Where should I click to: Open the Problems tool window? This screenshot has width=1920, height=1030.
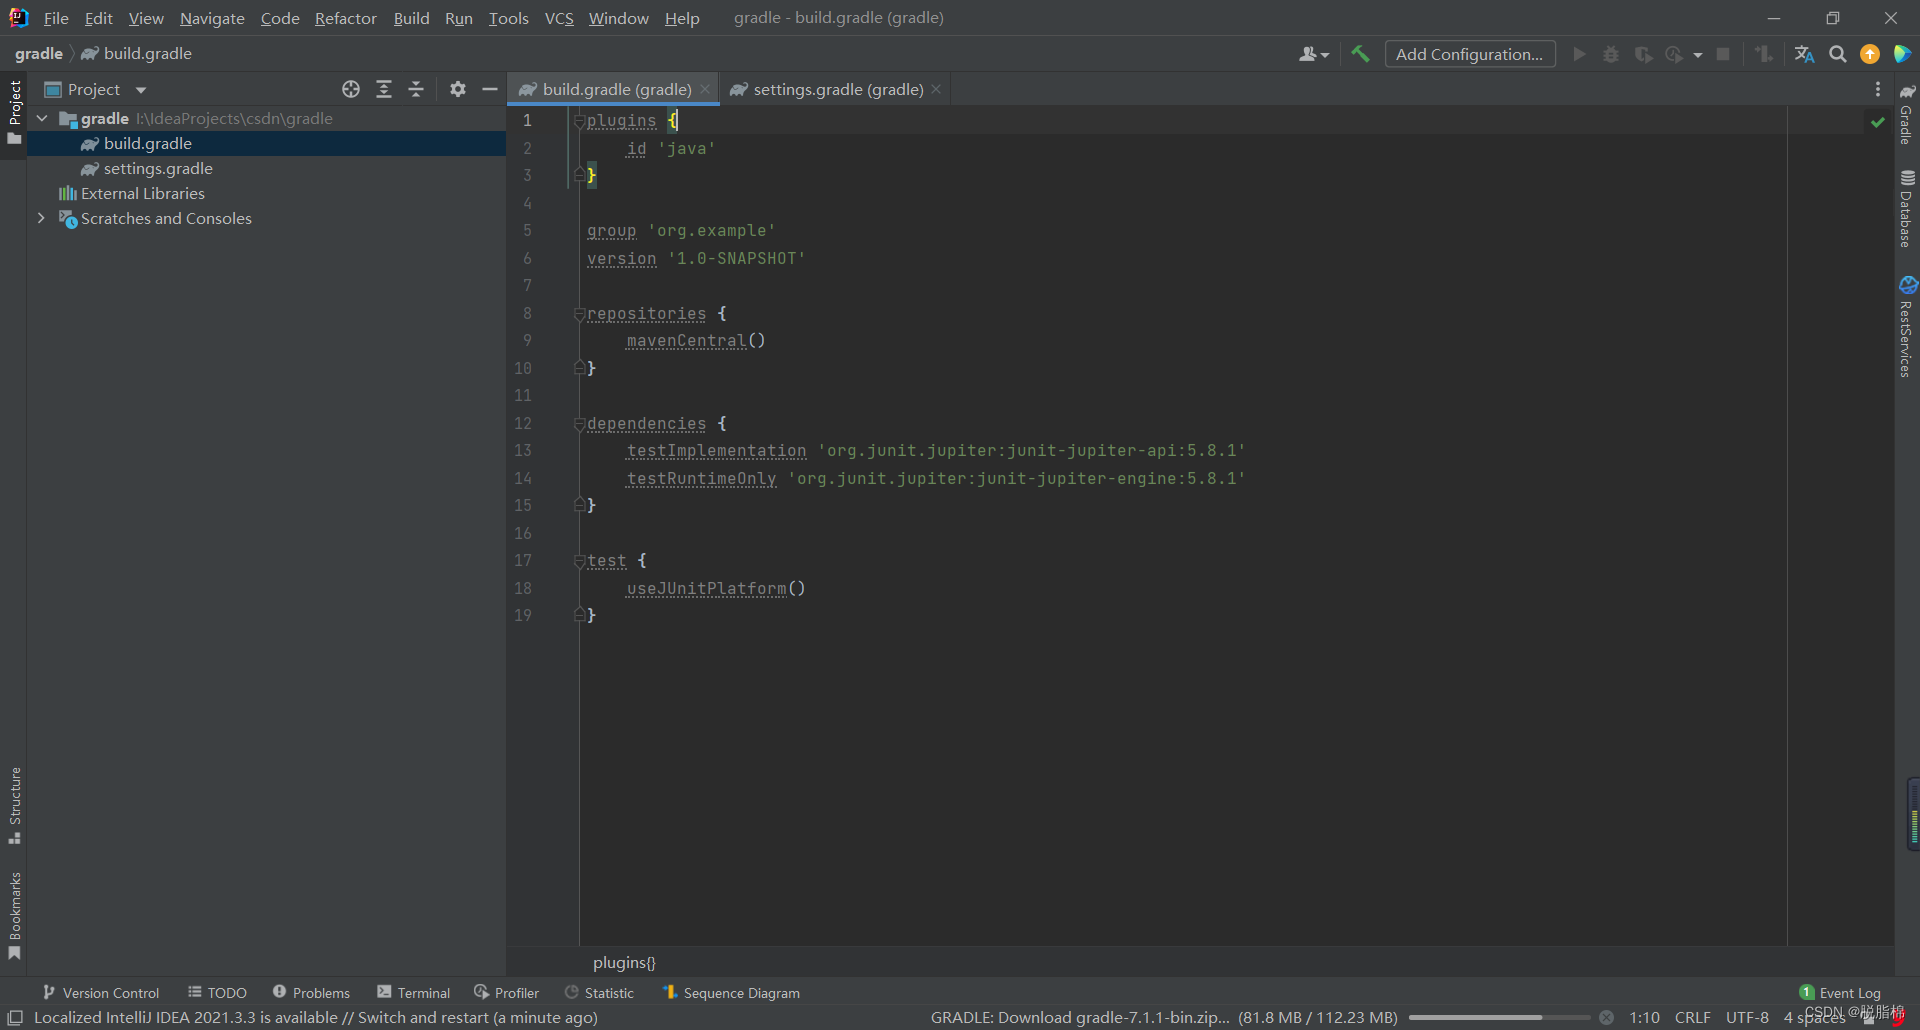311,992
